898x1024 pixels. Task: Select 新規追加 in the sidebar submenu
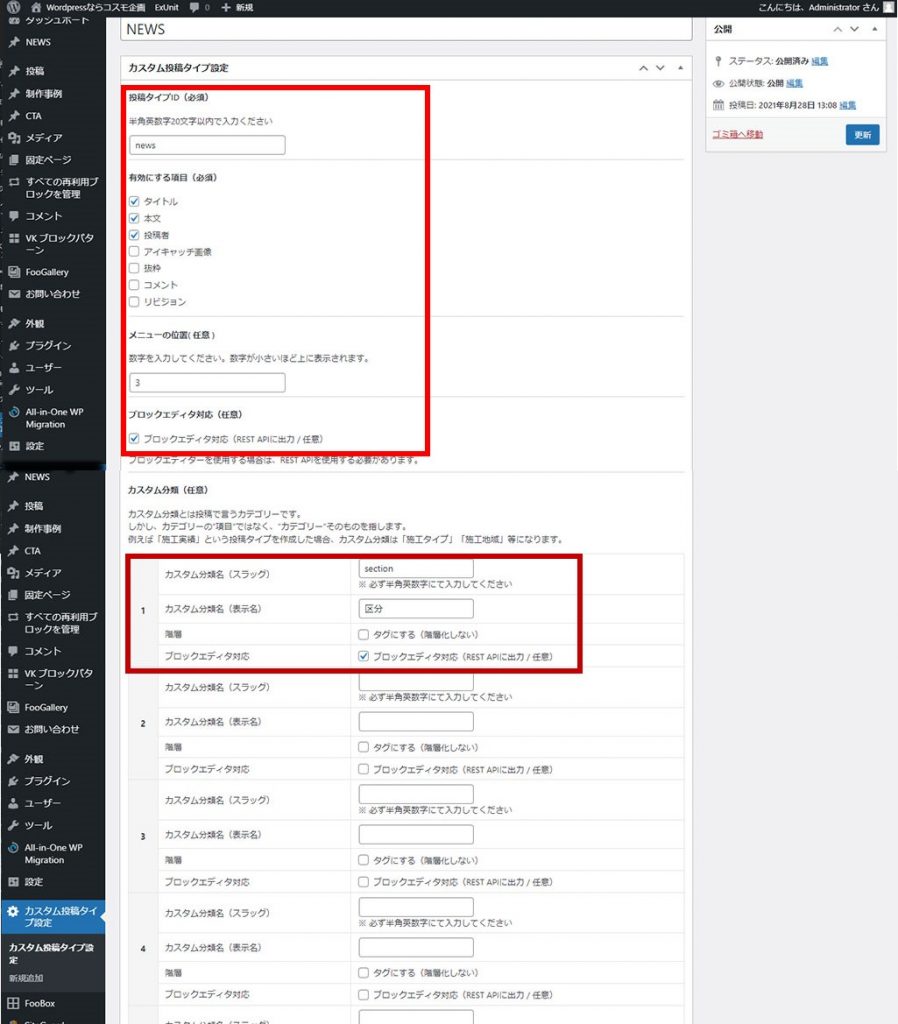click(26, 977)
